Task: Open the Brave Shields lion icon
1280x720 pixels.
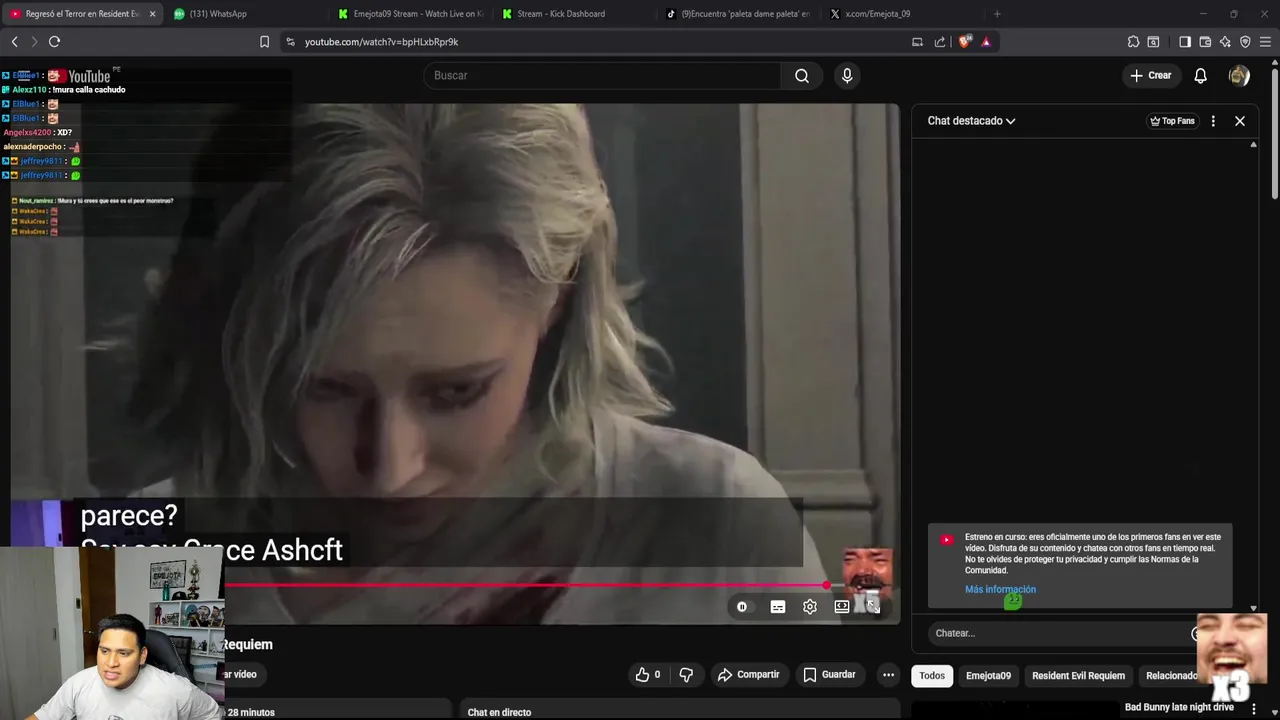Action: (x=964, y=42)
